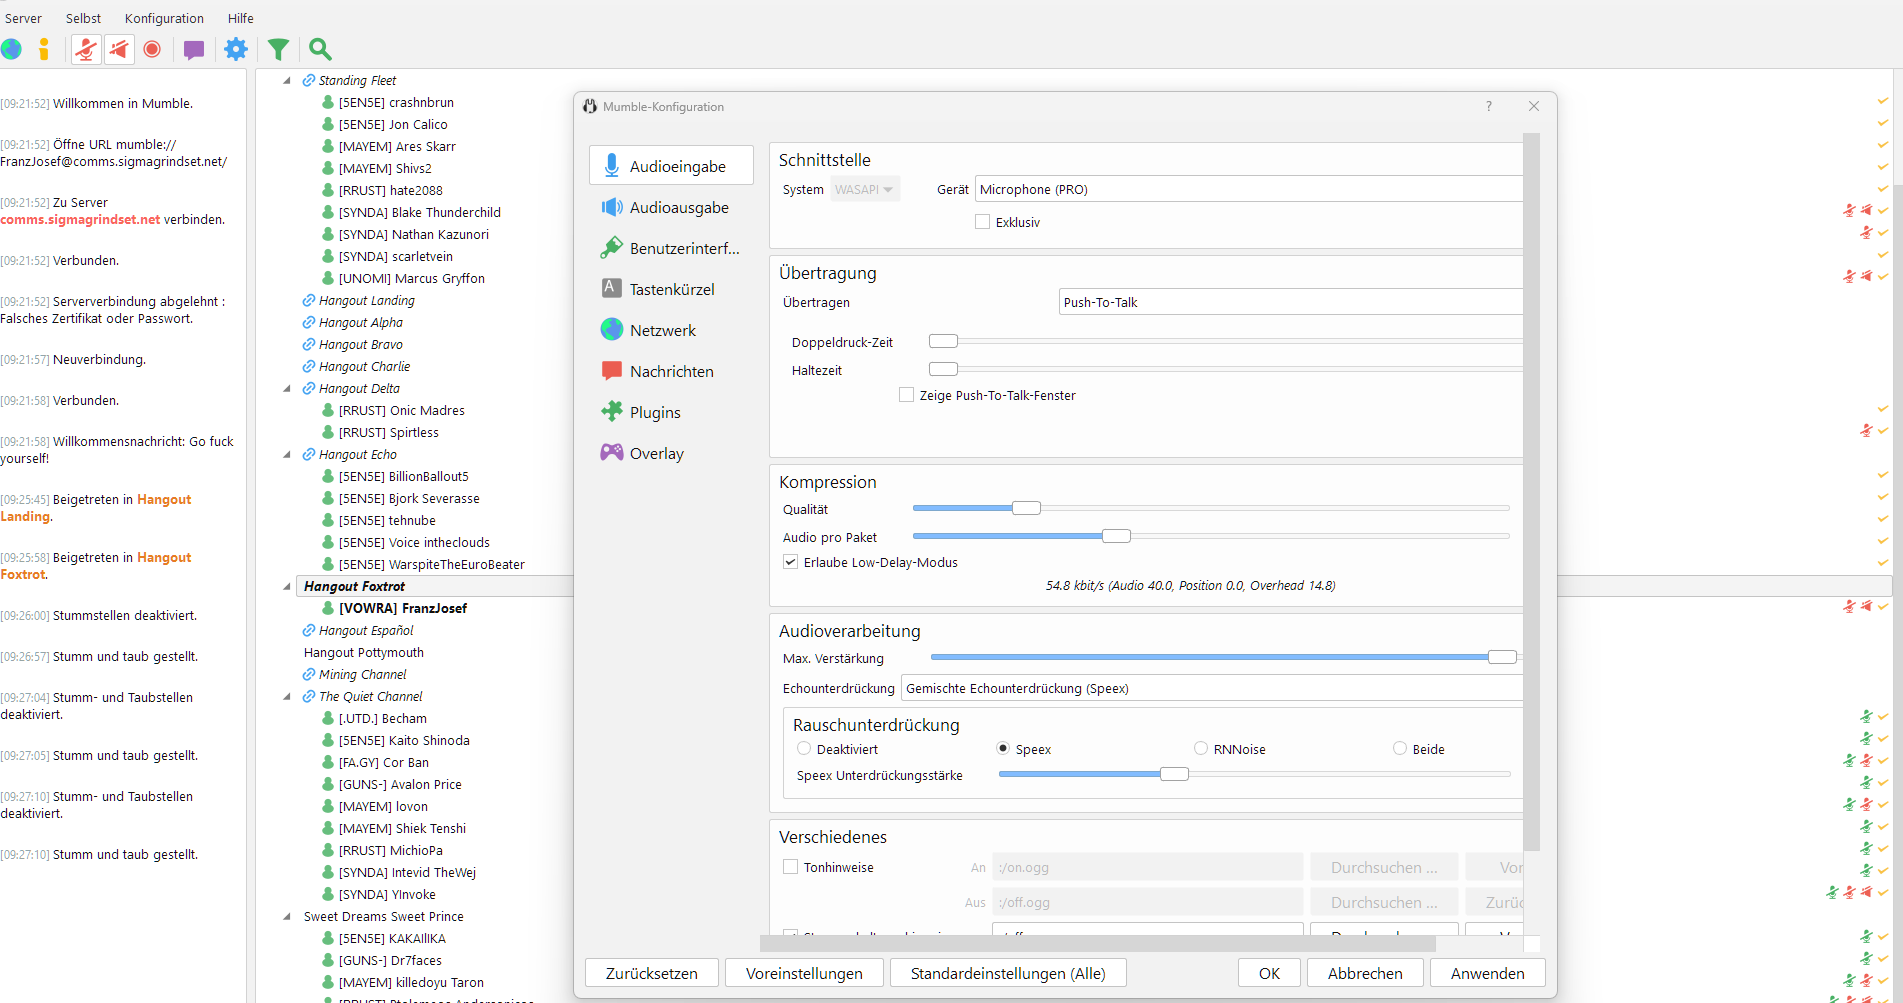Click user icon of Kaito Shinoda

[328, 740]
